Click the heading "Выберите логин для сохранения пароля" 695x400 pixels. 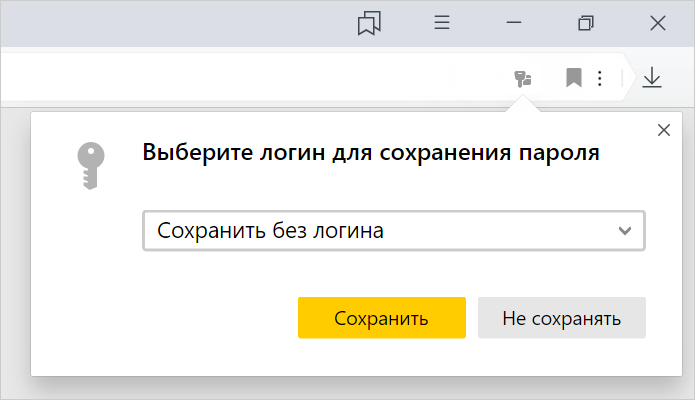371,154
